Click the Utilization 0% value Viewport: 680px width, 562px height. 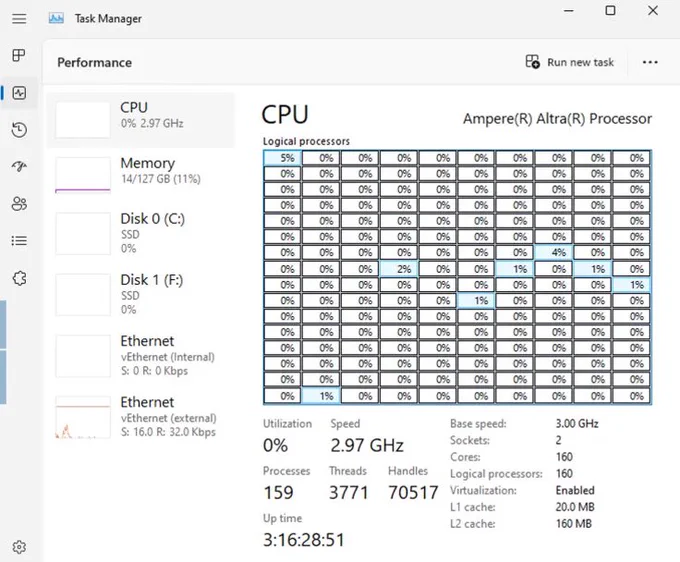[275, 445]
